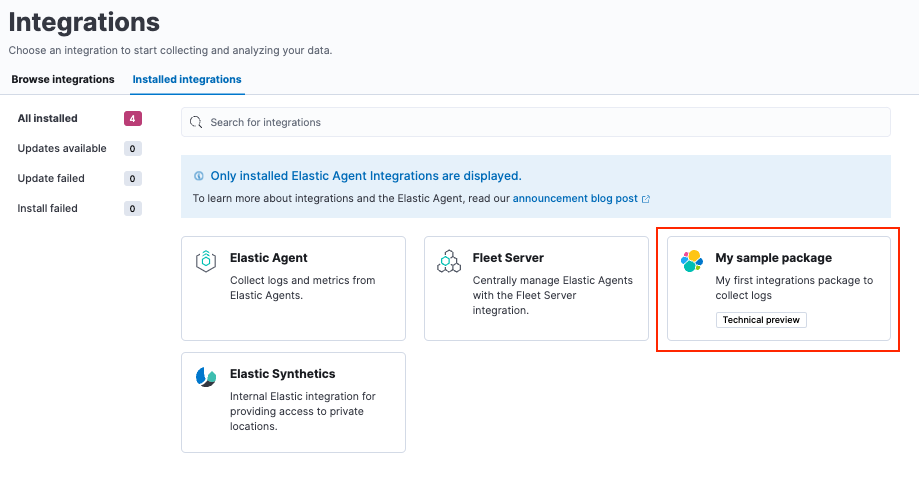Screen dimensions: 919x478
Task: Focus the Search for integrations field
Action: (540, 122)
